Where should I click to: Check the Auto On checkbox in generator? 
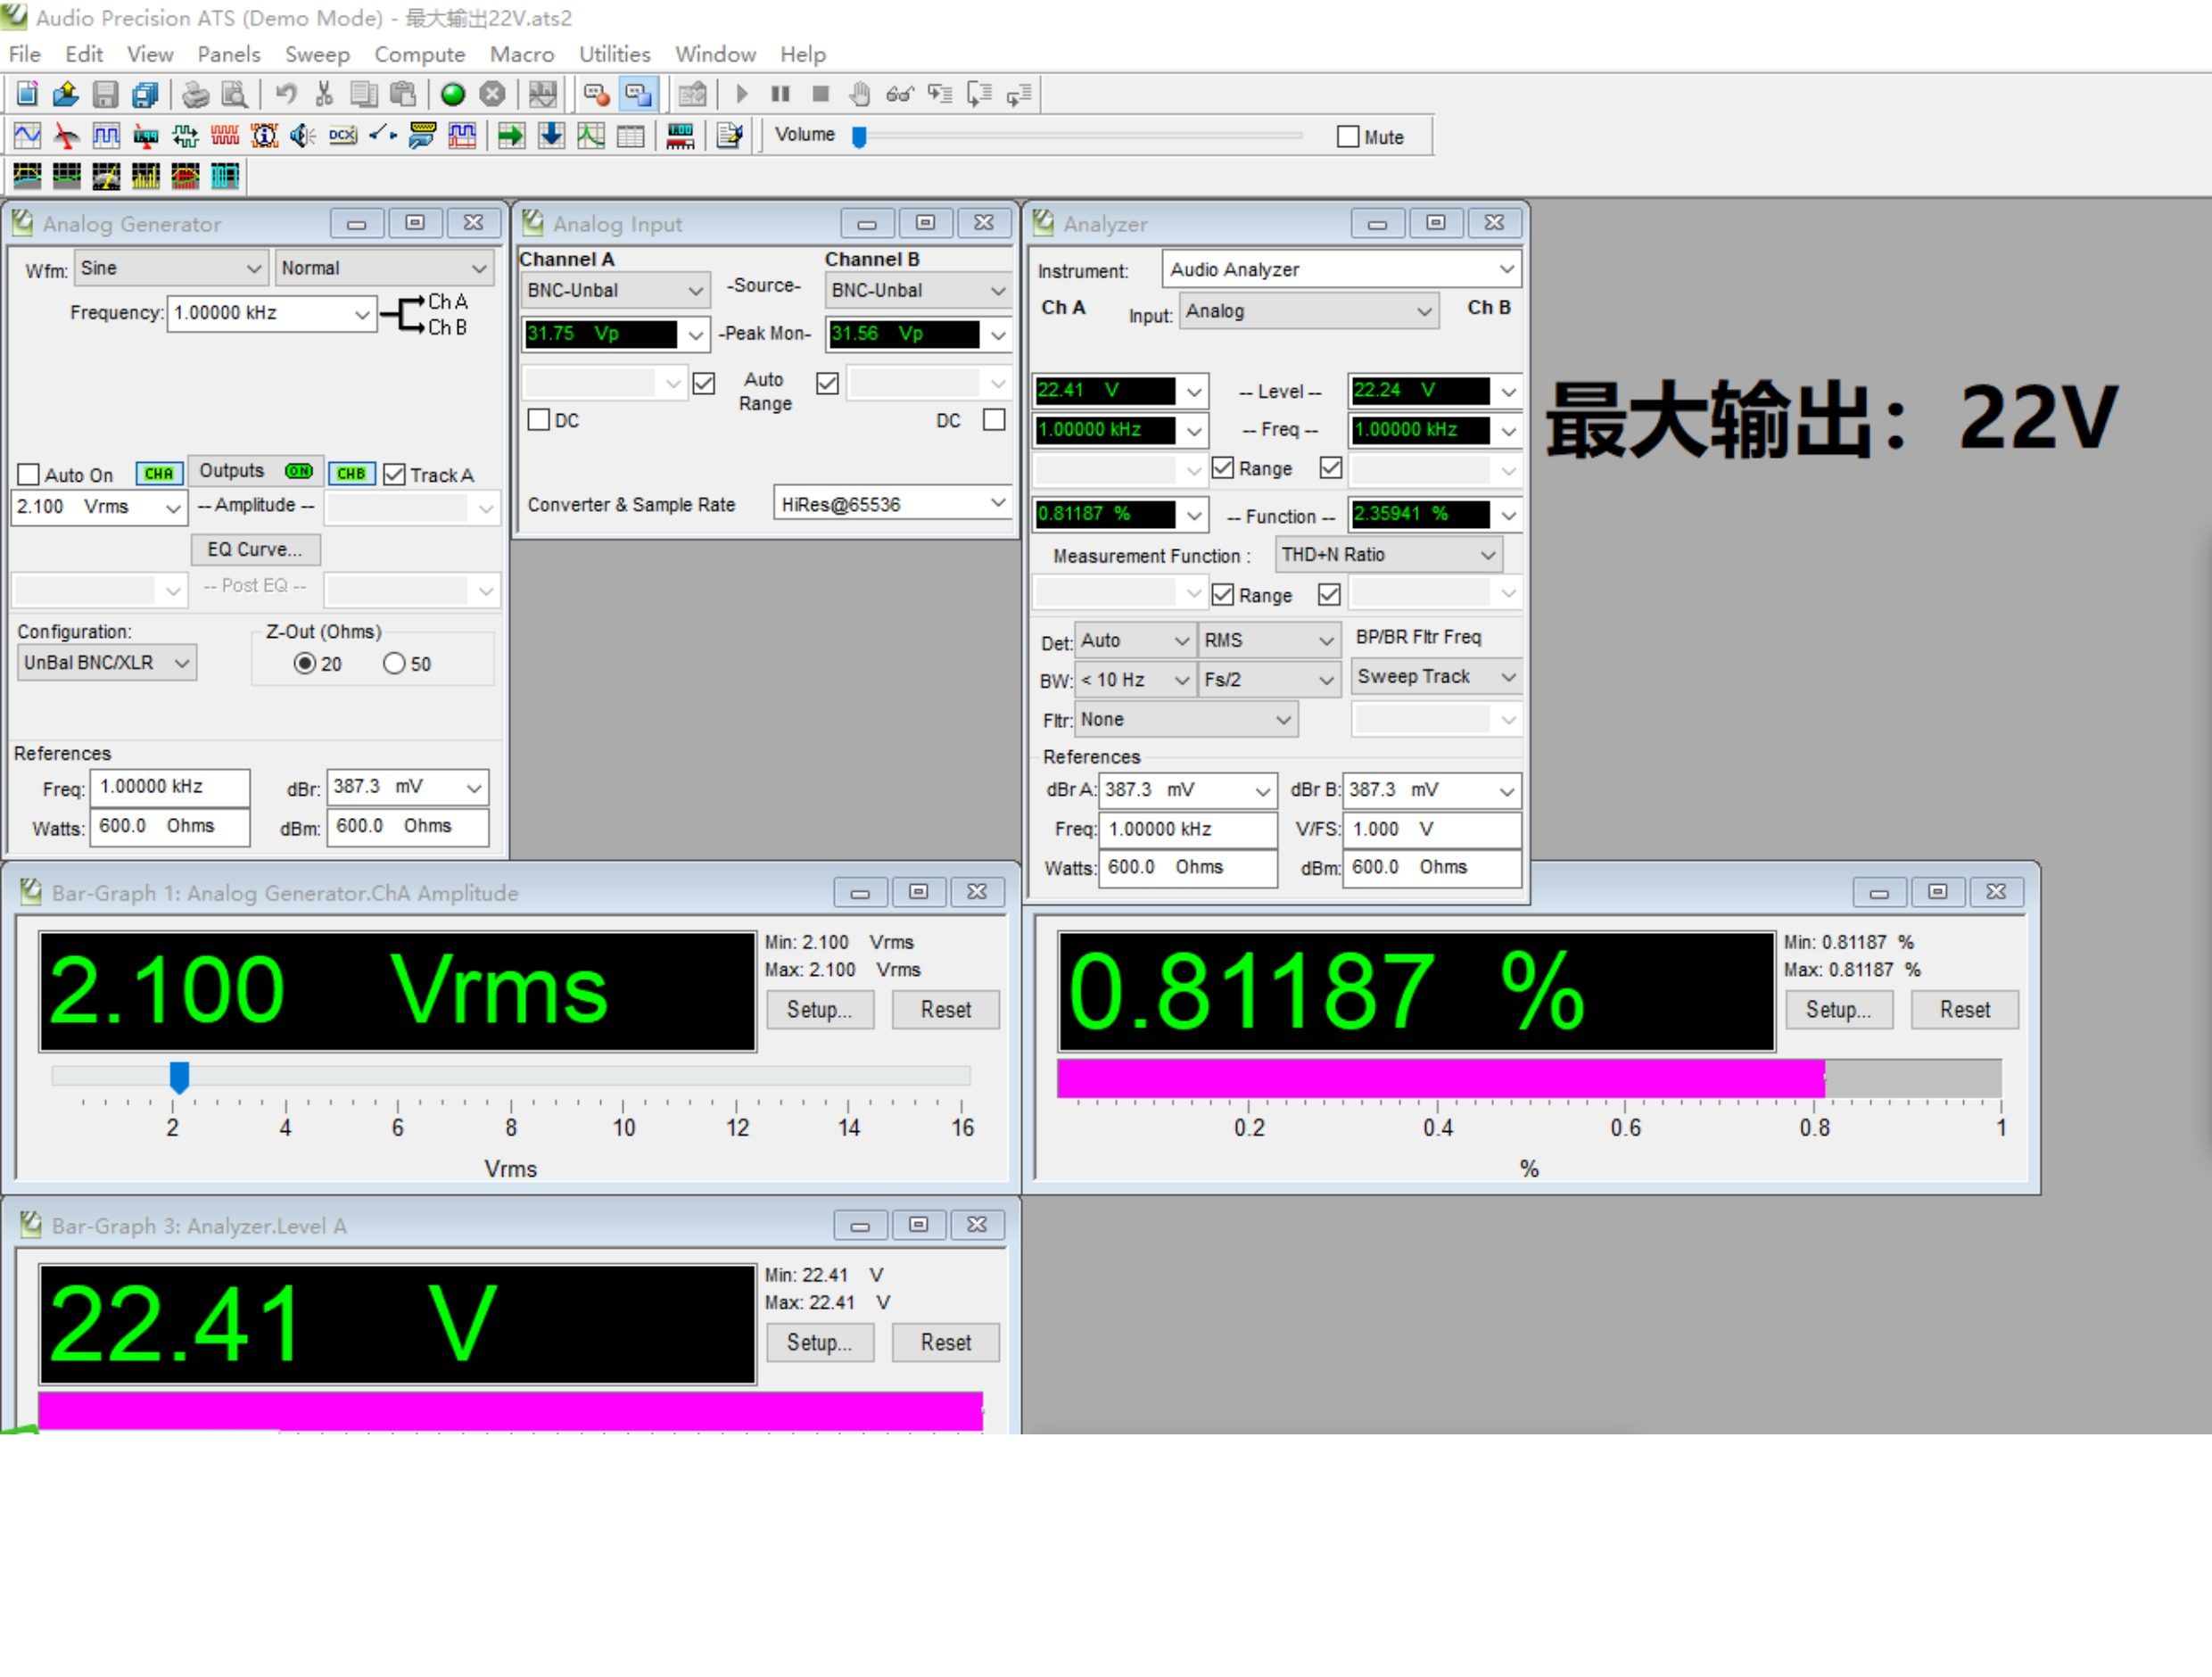click(x=29, y=475)
